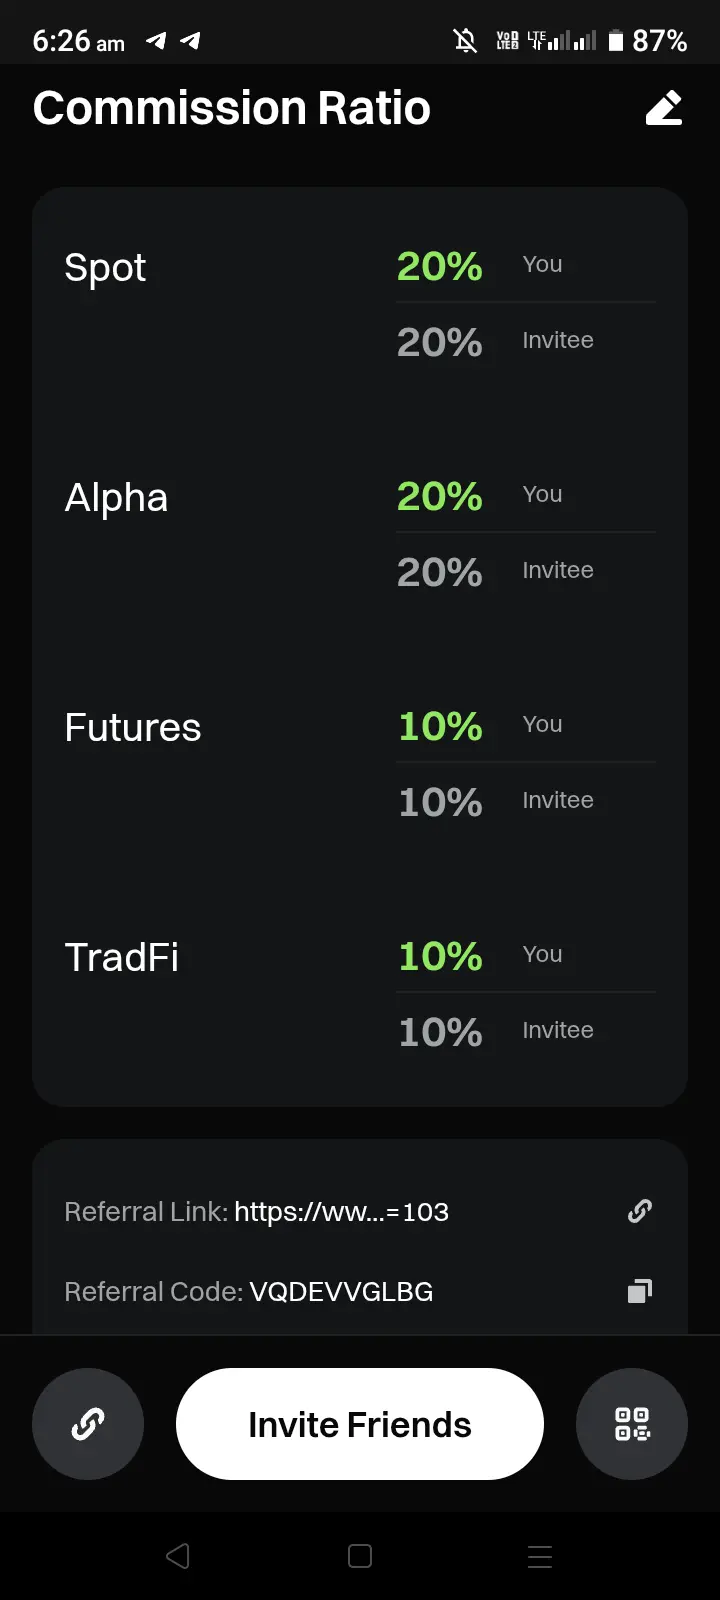Copy referral link using chain icon in card
The width and height of the screenshot is (720, 1600).
[640, 1211]
